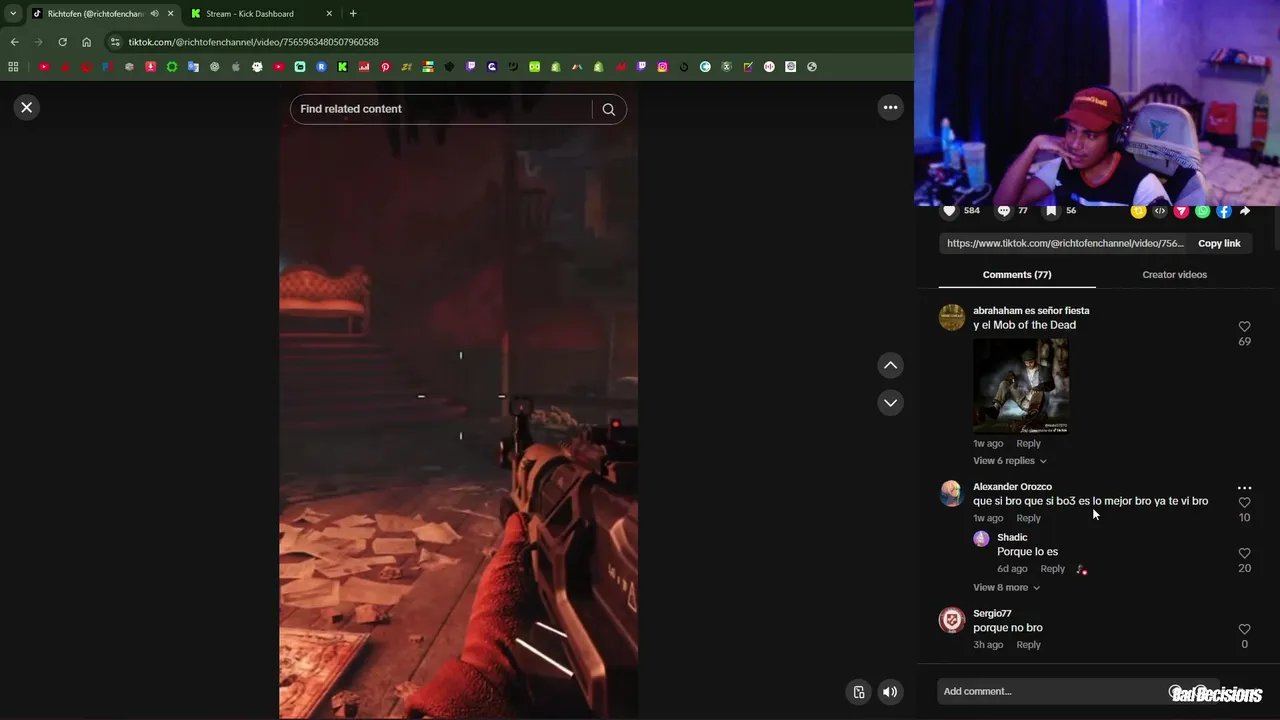Reply to Alexander Orozco's comment
Screen dimensions: 1280x720
click(x=1028, y=518)
